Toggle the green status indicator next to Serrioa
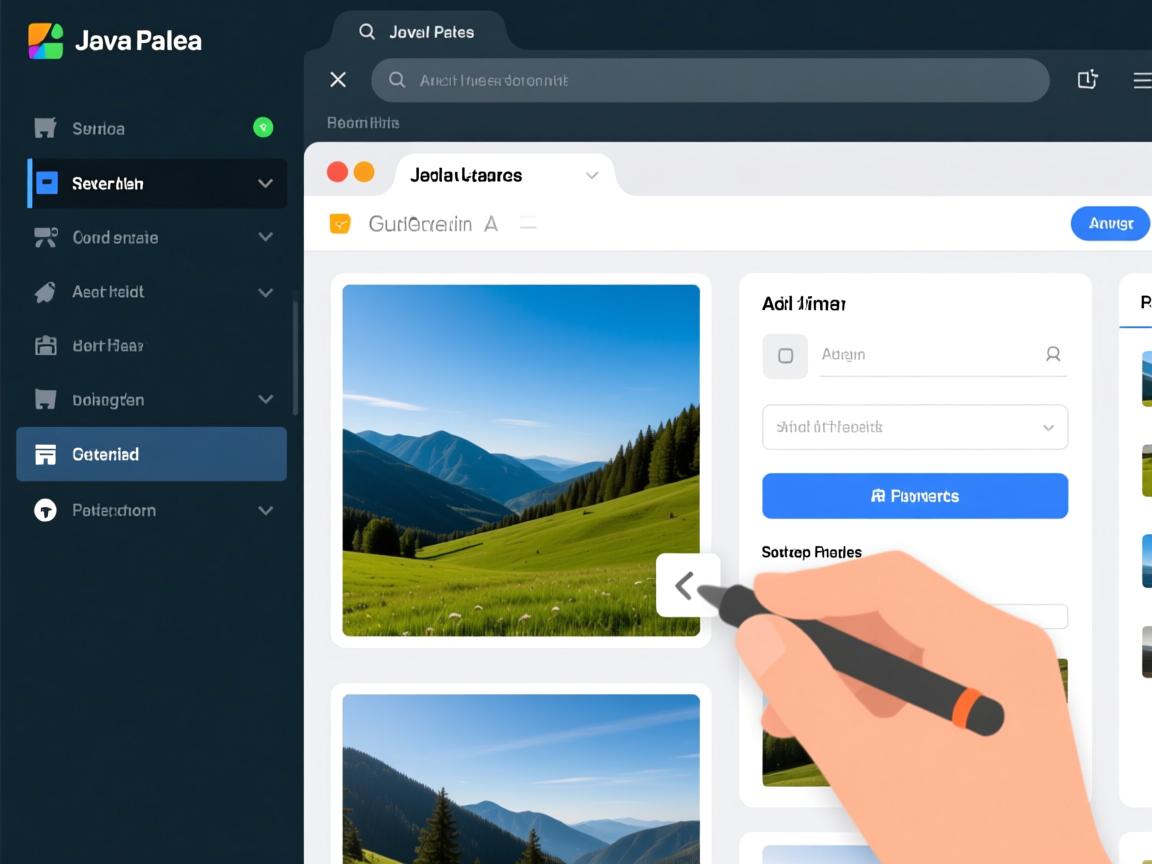Image resolution: width=1152 pixels, height=864 pixels. pyautogui.click(x=263, y=127)
